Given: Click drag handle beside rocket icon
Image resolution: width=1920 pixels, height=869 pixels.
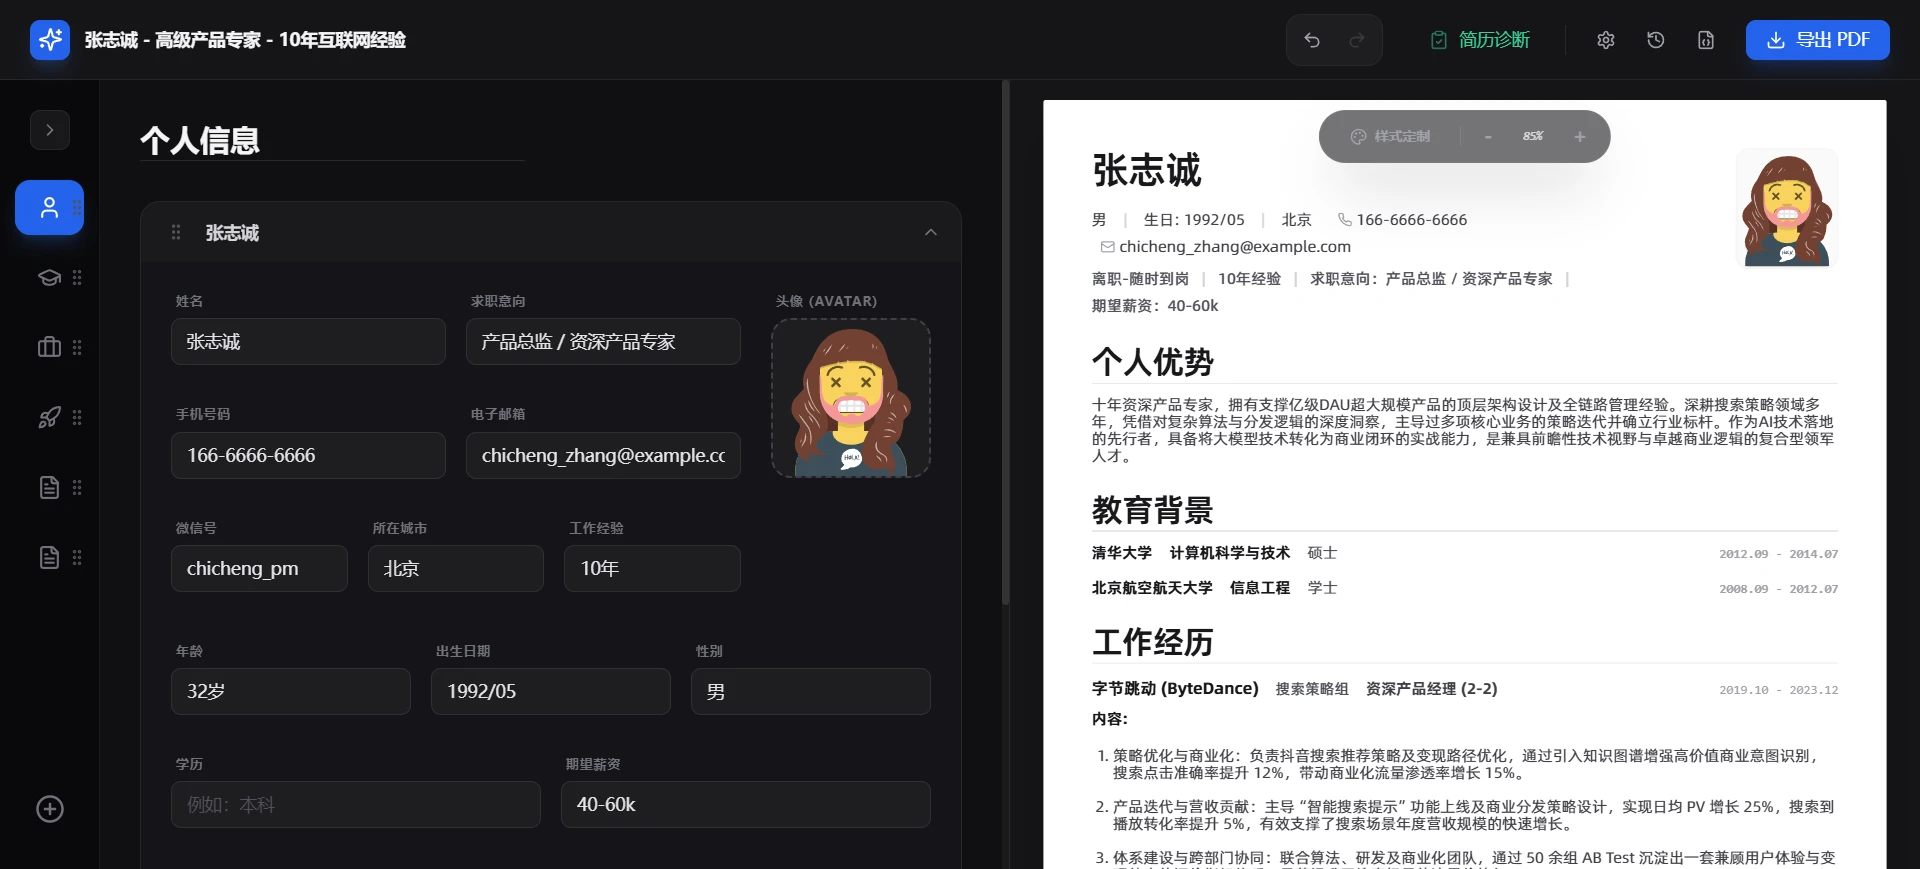Looking at the screenshot, I should coord(77,418).
